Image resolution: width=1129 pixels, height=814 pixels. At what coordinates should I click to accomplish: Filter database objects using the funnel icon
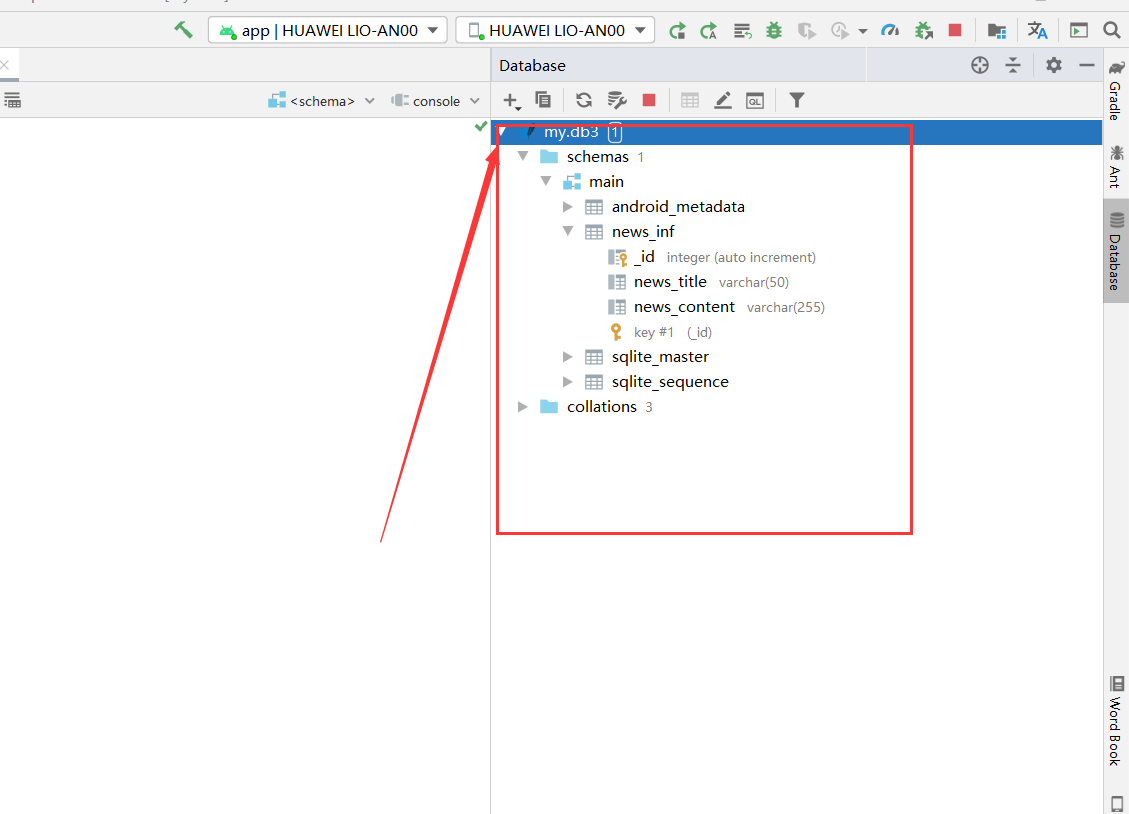[796, 100]
